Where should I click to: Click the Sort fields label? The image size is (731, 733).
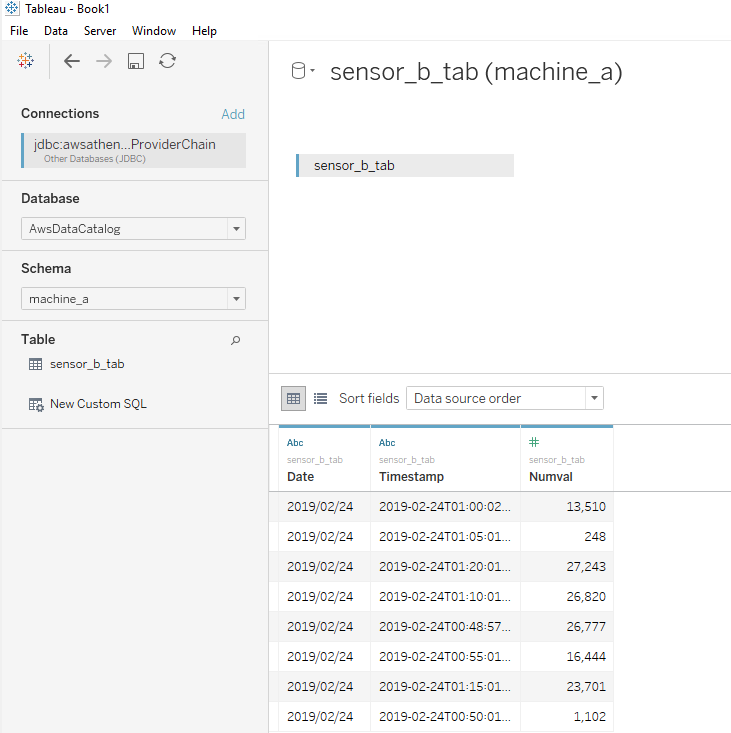pos(369,398)
